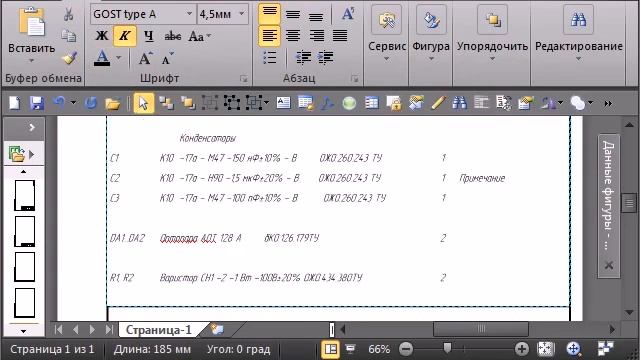Open the Aa change case dropdown
This screenshot has height=360, width=640.
[200, 36]
